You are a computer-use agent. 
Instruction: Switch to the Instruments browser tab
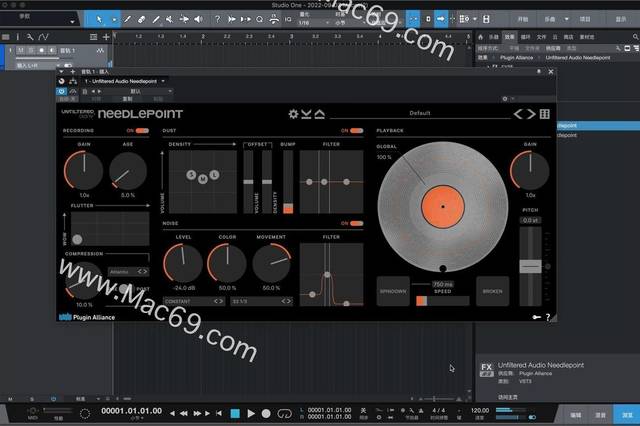pos(494,37)
